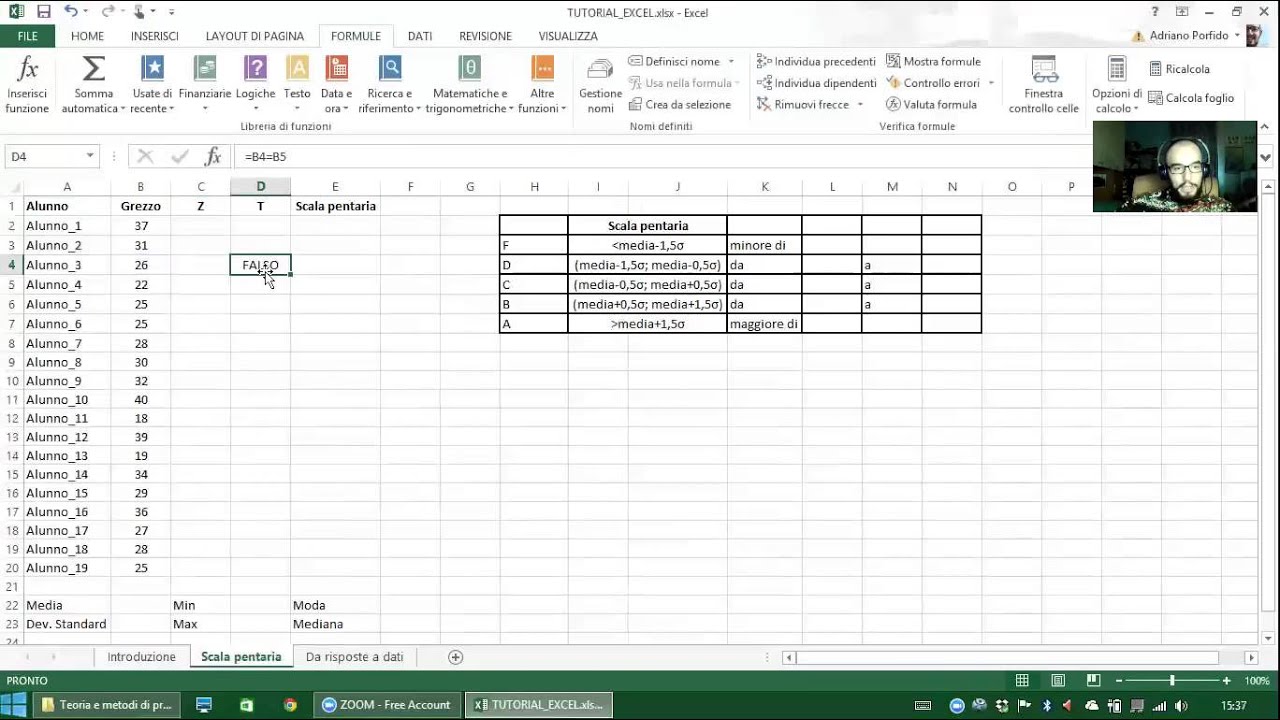The width and height of the screenshot is (1280, 720).
Task: Switch to HOME ribbon tab
Action: click(87, 36)
